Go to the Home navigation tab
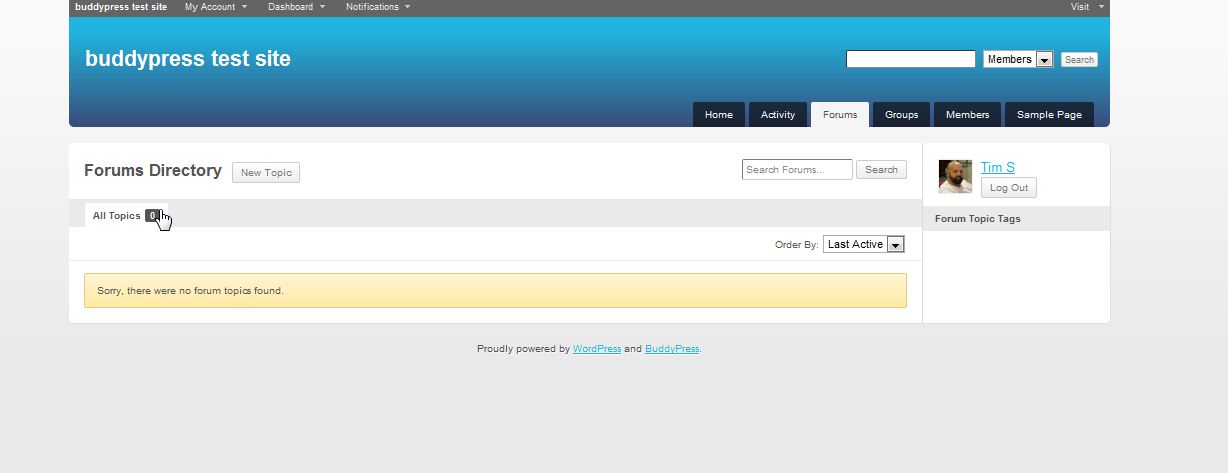The height and width of the screenshot is (473, 1228). tap(719, 115)
